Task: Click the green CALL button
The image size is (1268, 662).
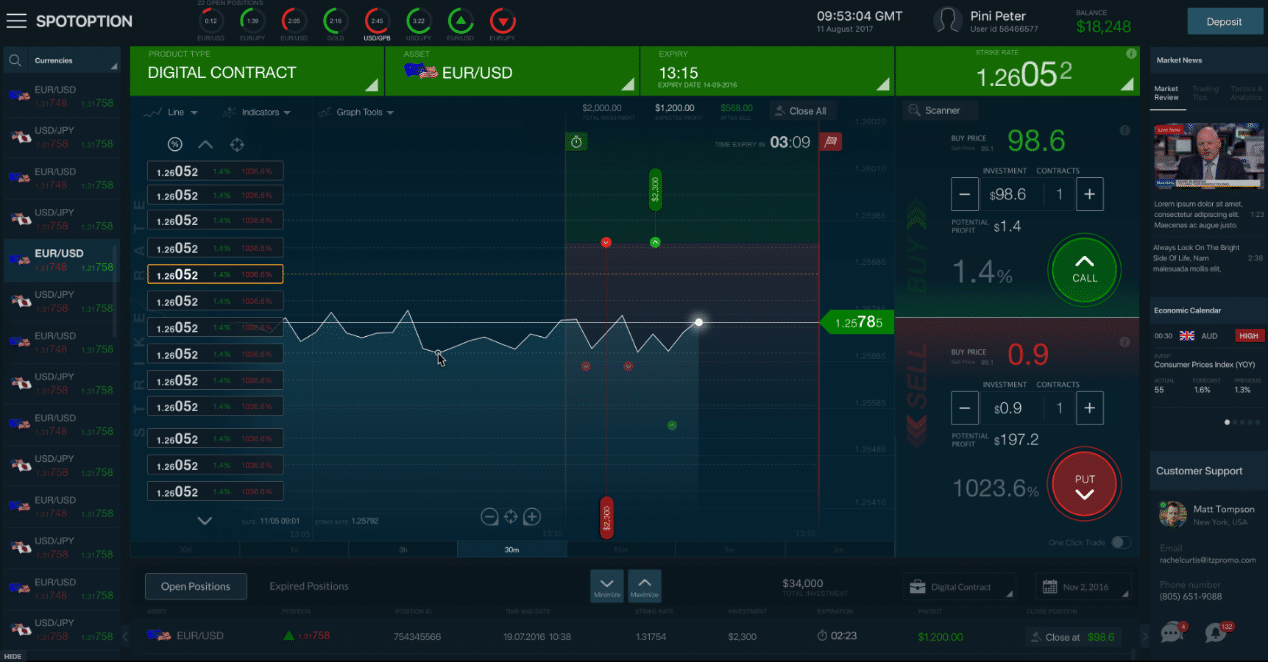Action: (x=1084, y=268)
